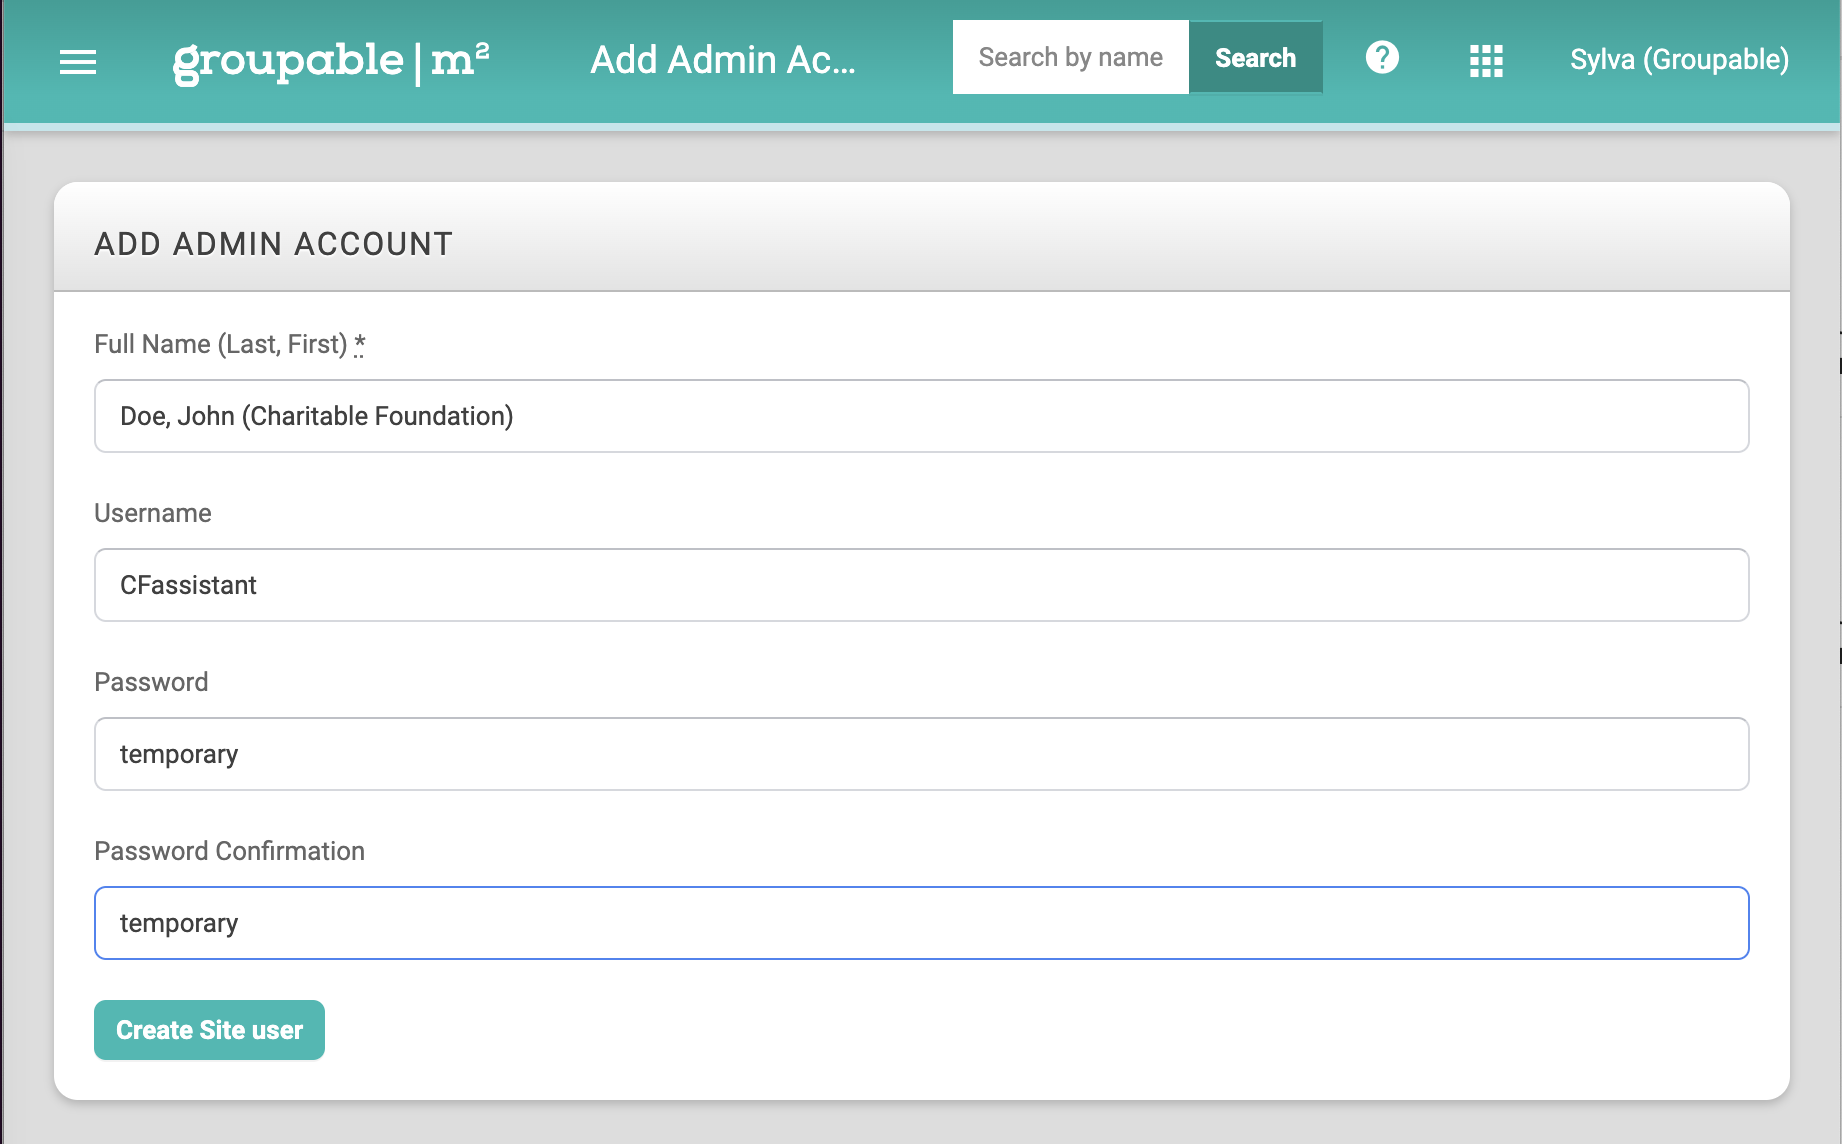
Task: Click the Username field containing CFassistant
Action: (x=921, y=585)
